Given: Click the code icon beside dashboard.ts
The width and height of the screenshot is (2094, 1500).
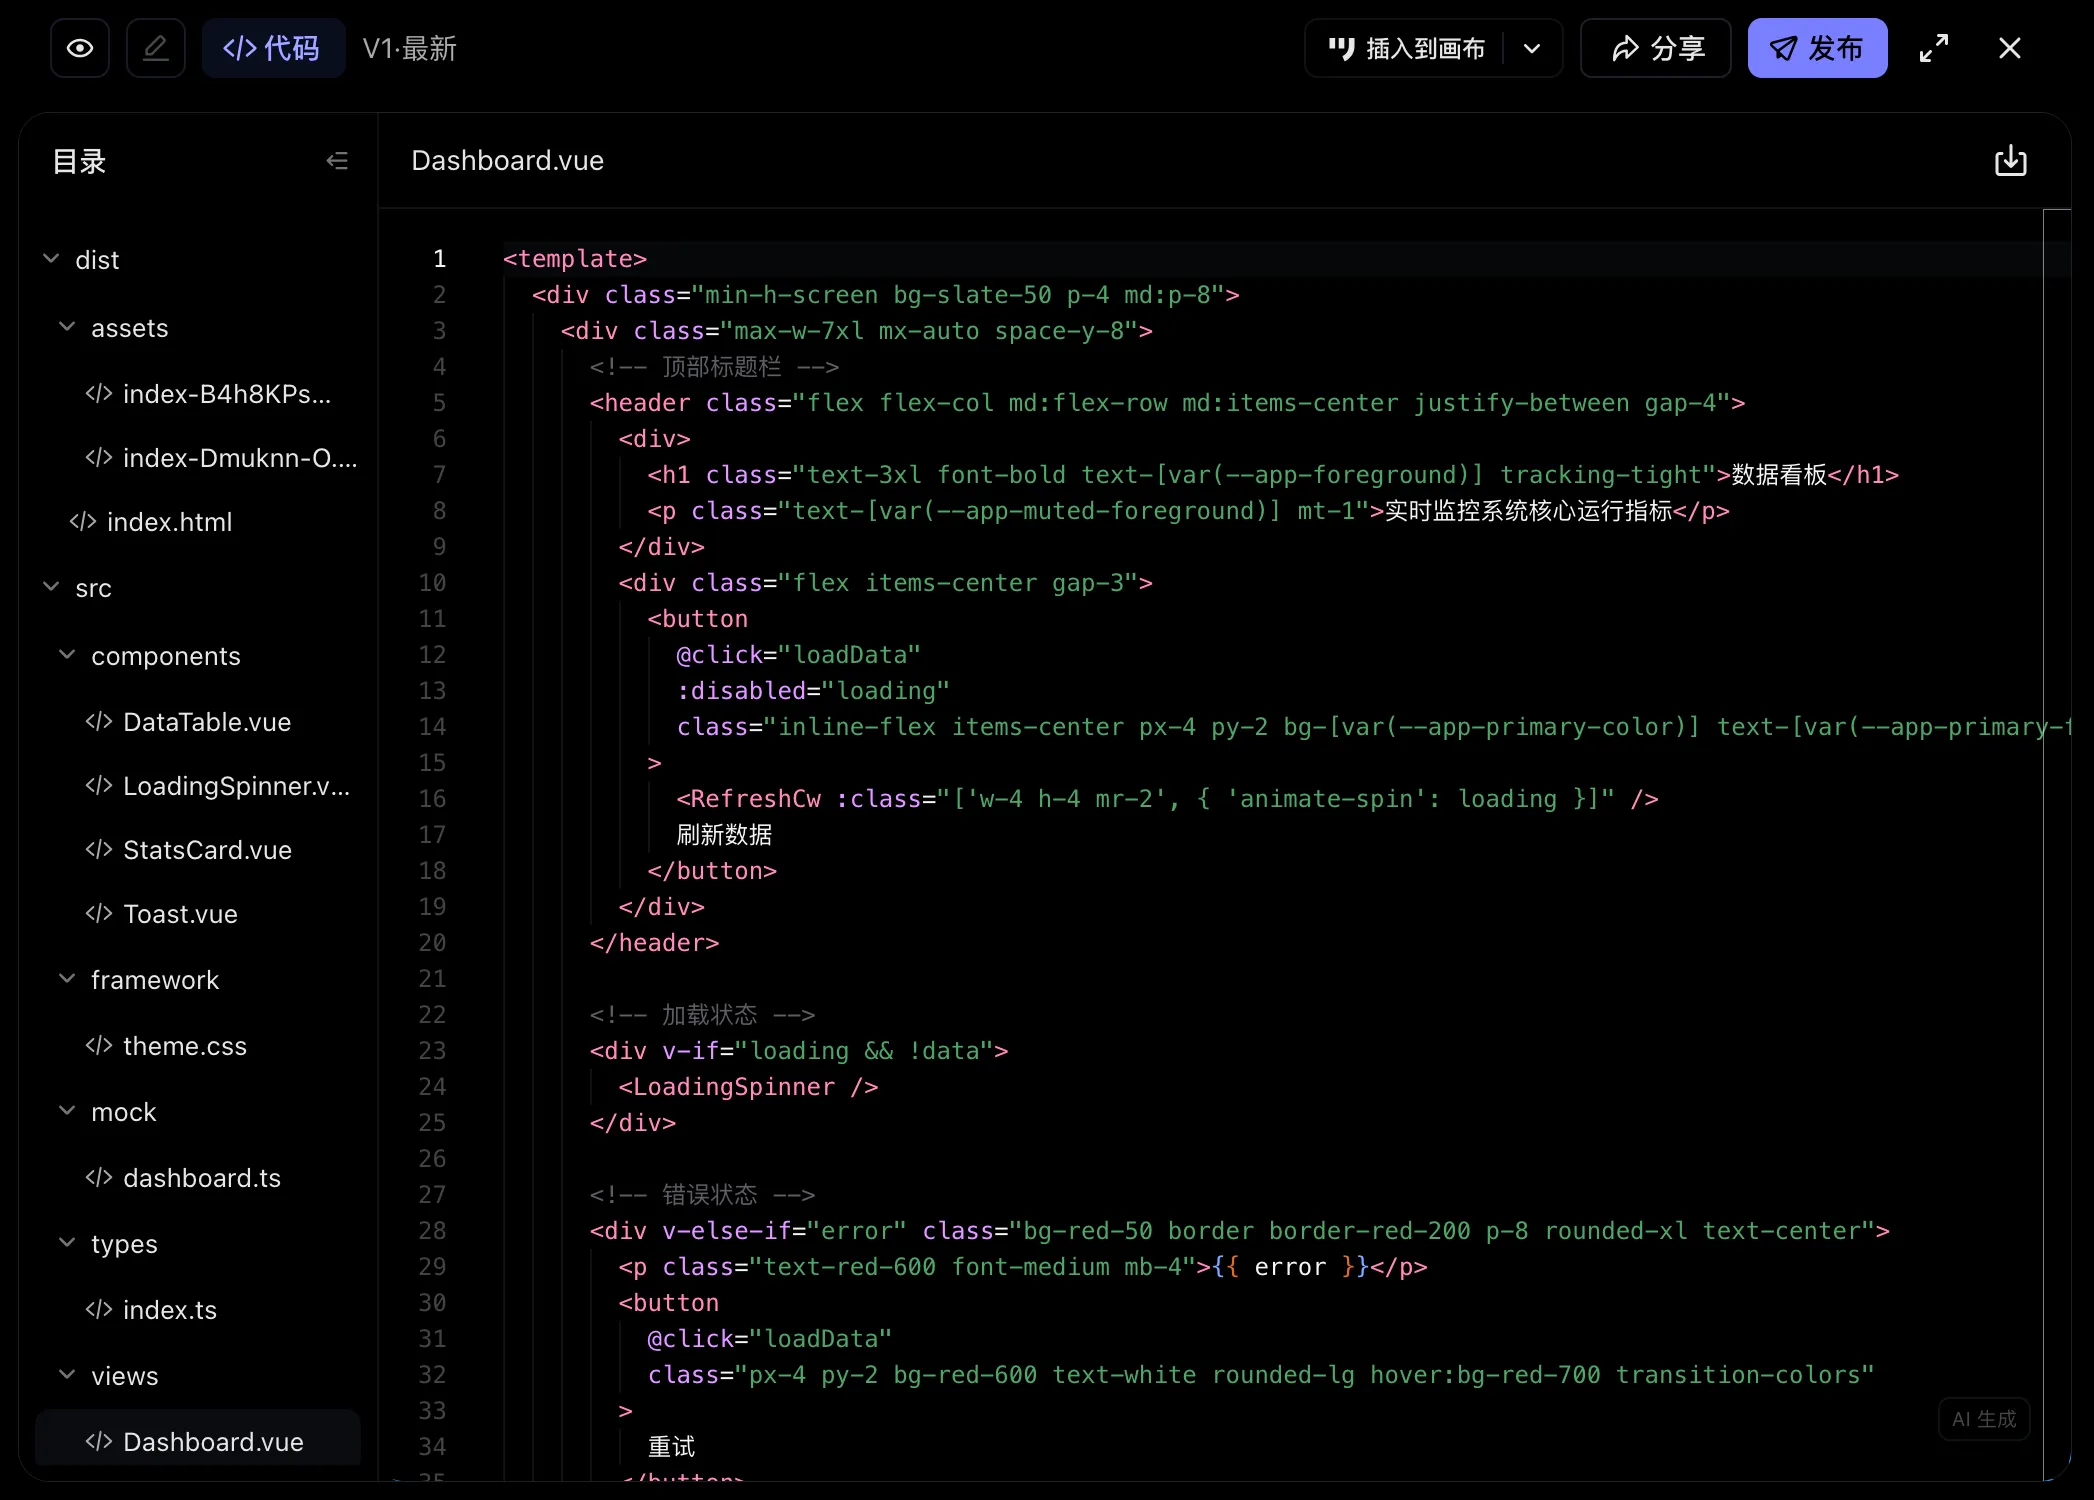Looking at the screenshot, I should (99, 1177).
